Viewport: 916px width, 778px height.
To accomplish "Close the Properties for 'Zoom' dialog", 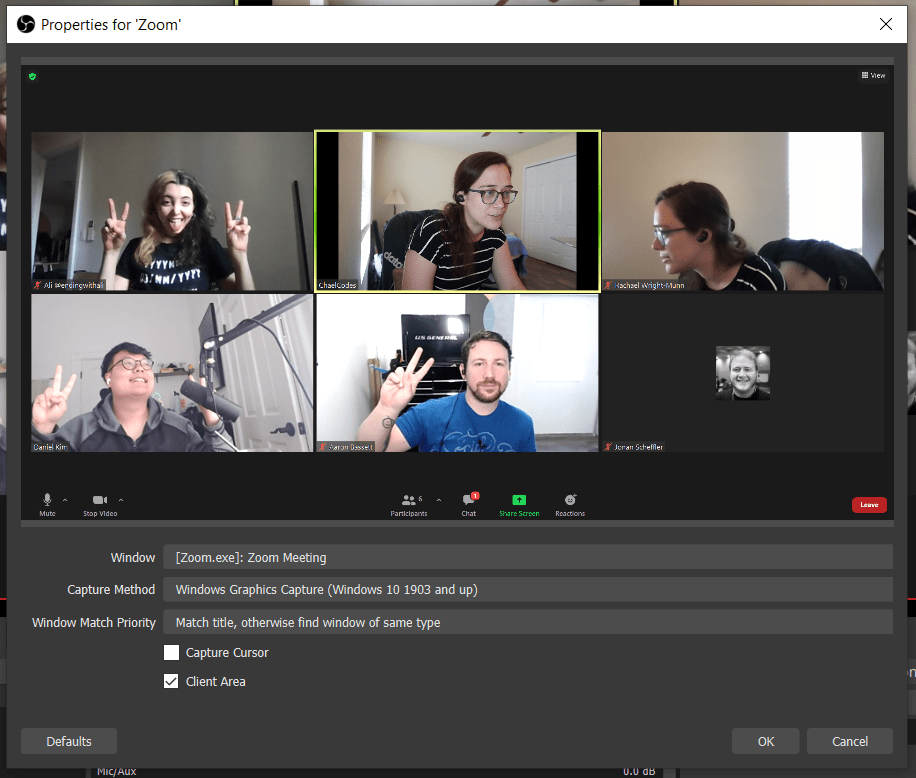I will (x=886, y=24).
